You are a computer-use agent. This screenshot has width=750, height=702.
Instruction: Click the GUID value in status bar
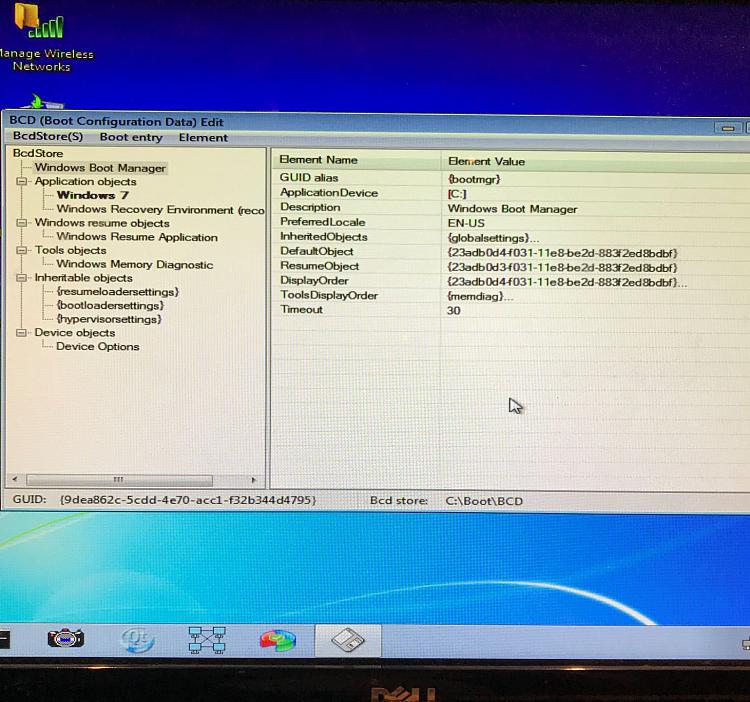pos(188,500)
